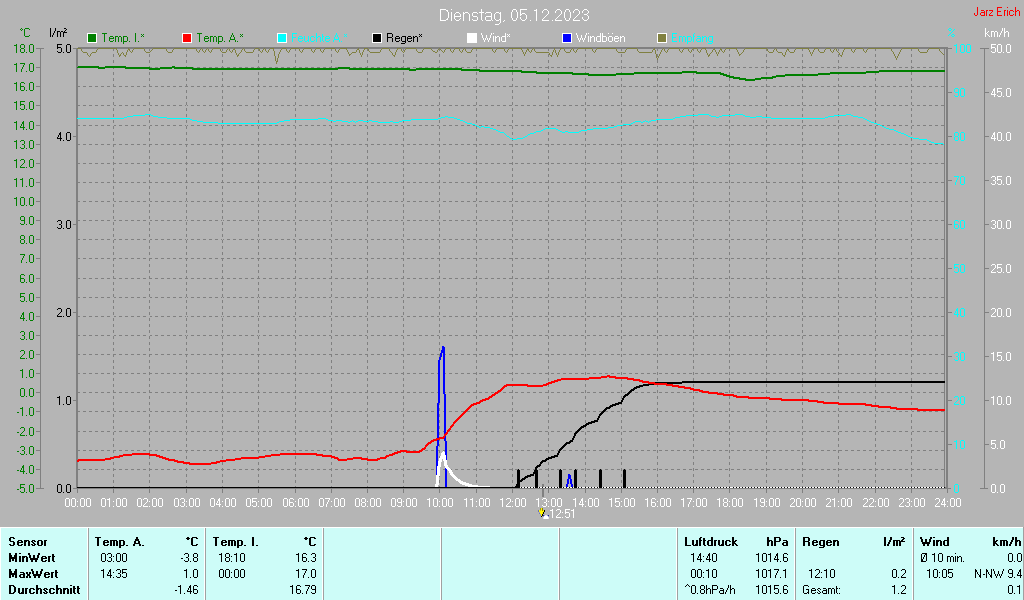The width and height of the screenshot is (1024, 600).
Task: Click the black Regen legend swatch
Action: (377, 38)
